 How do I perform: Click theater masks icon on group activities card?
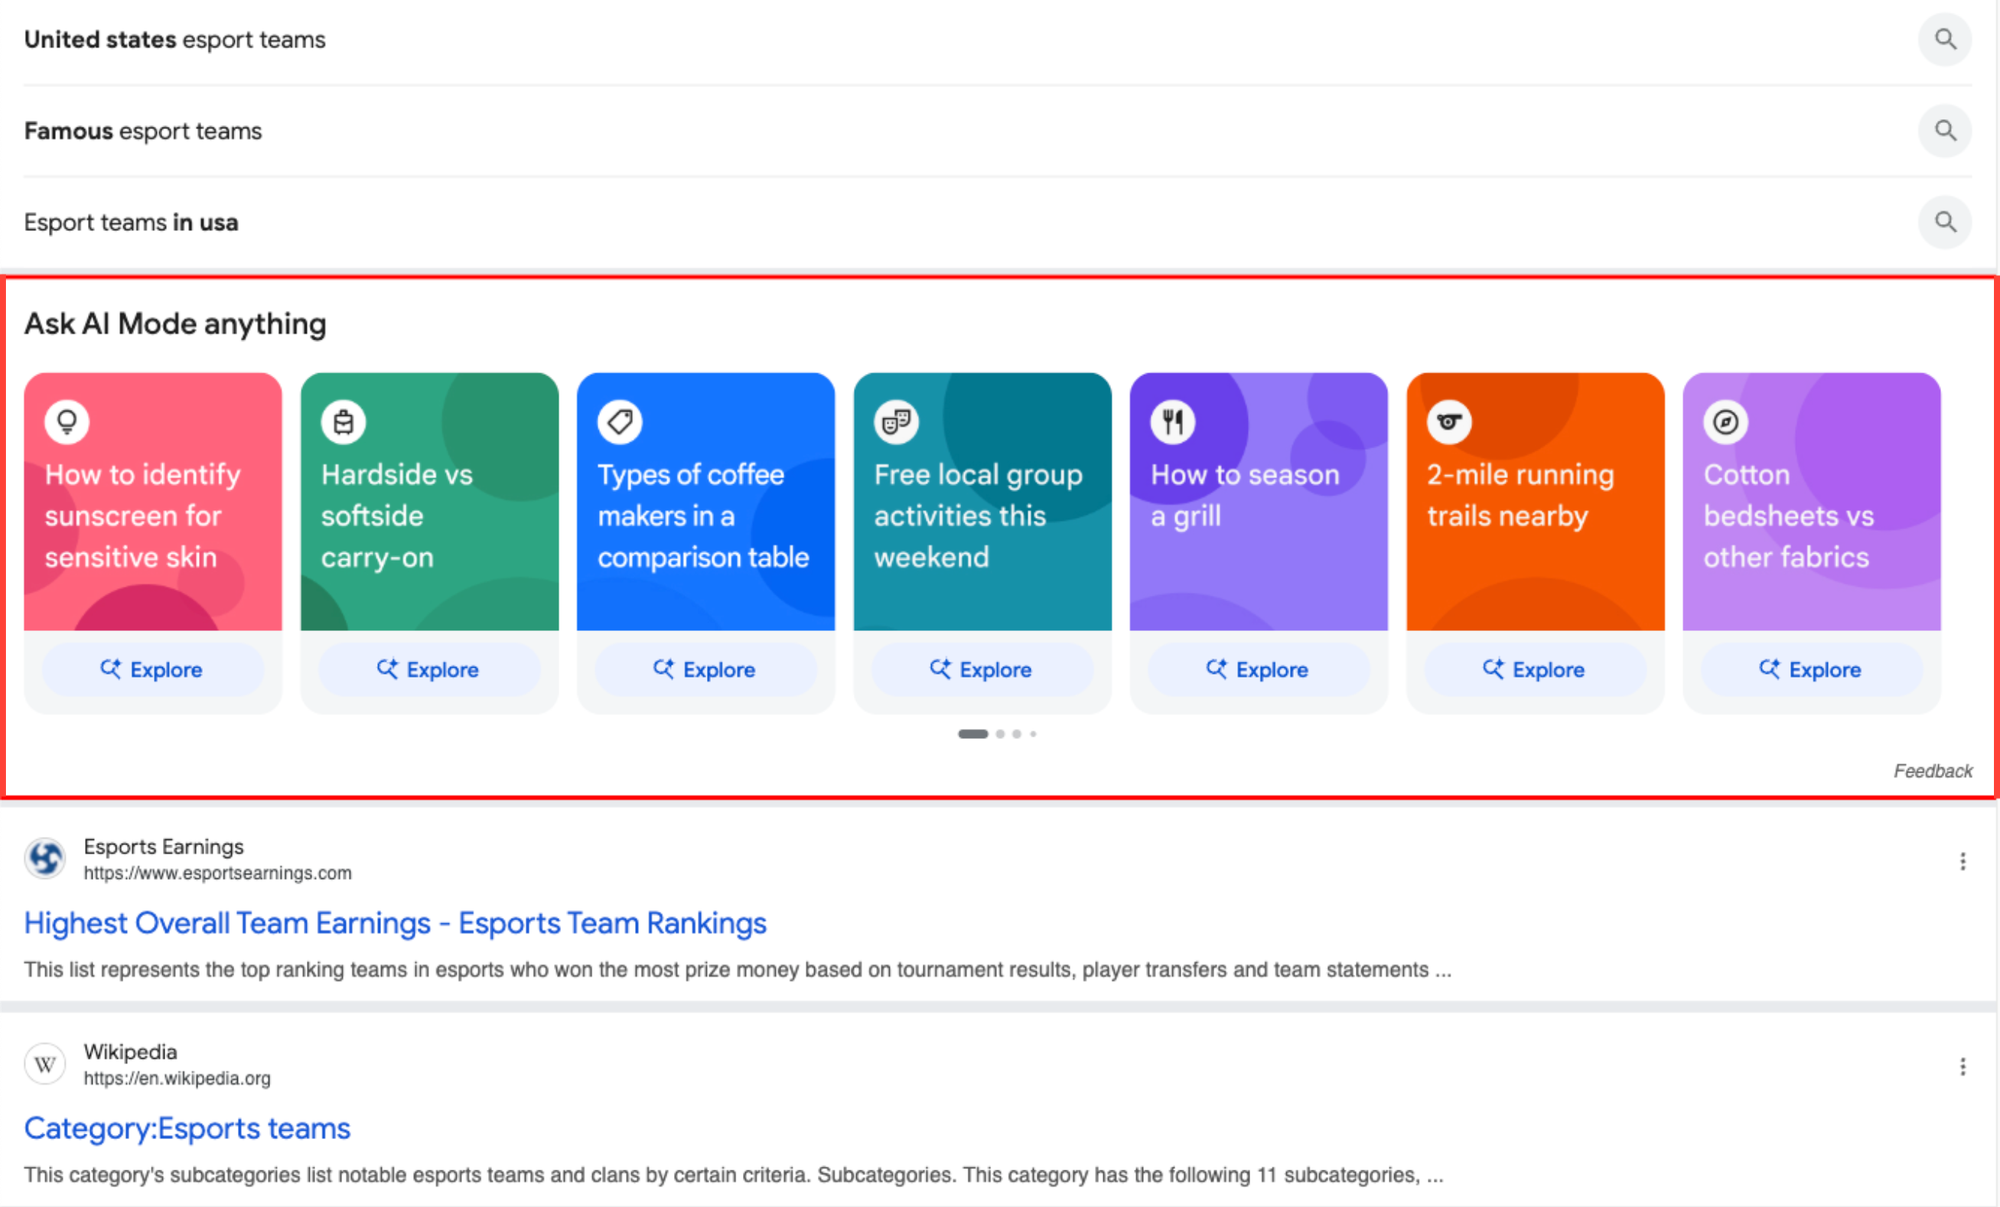point(896,422)
